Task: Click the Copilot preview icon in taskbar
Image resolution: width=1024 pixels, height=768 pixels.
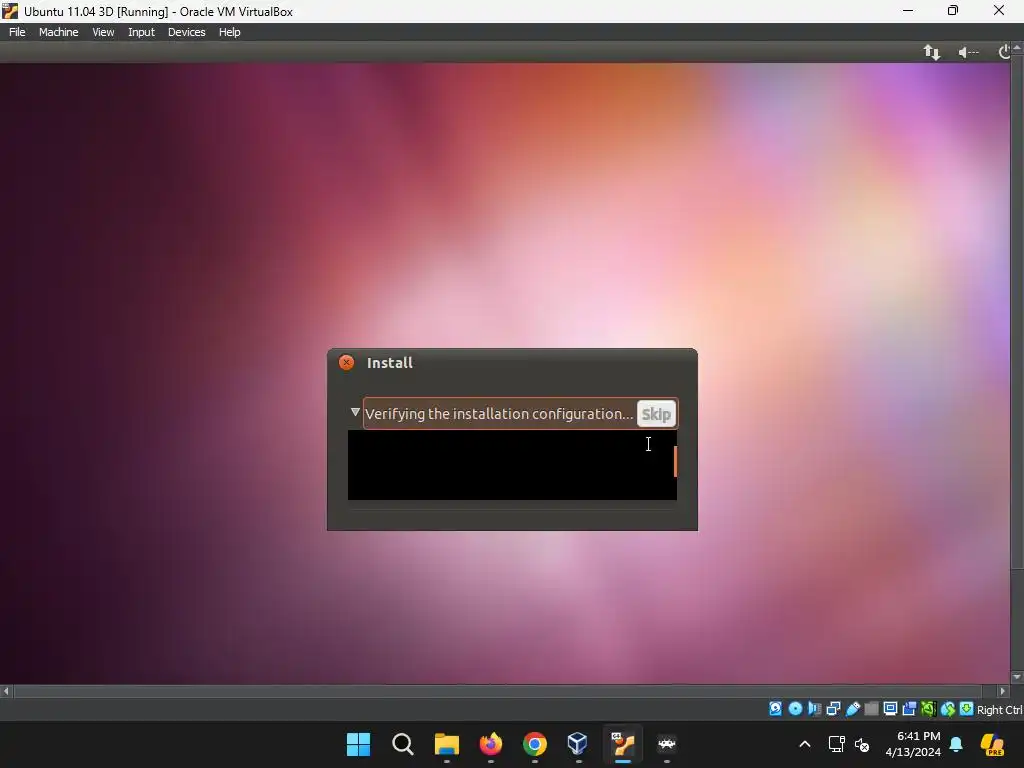Action: coord(992,744)
